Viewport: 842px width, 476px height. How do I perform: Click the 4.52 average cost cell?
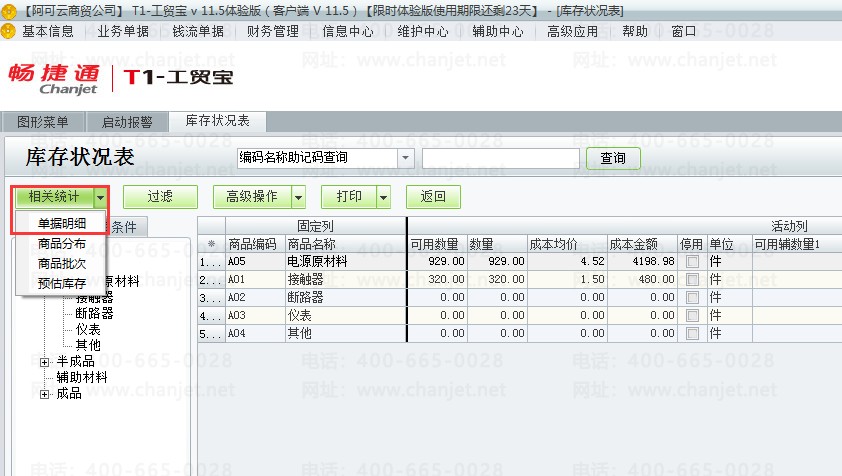[x=567, y=262]
